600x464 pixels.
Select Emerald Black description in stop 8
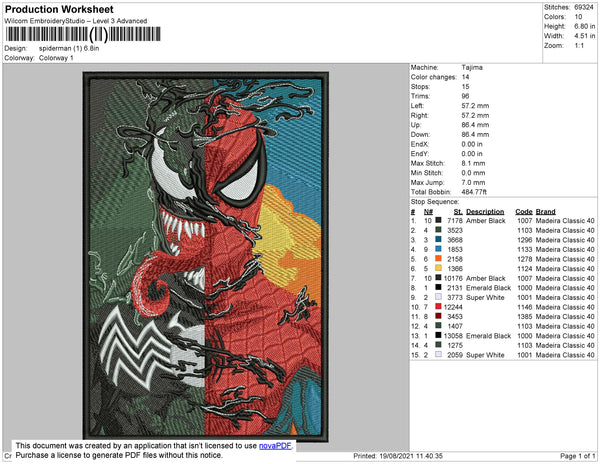point(488,288)
